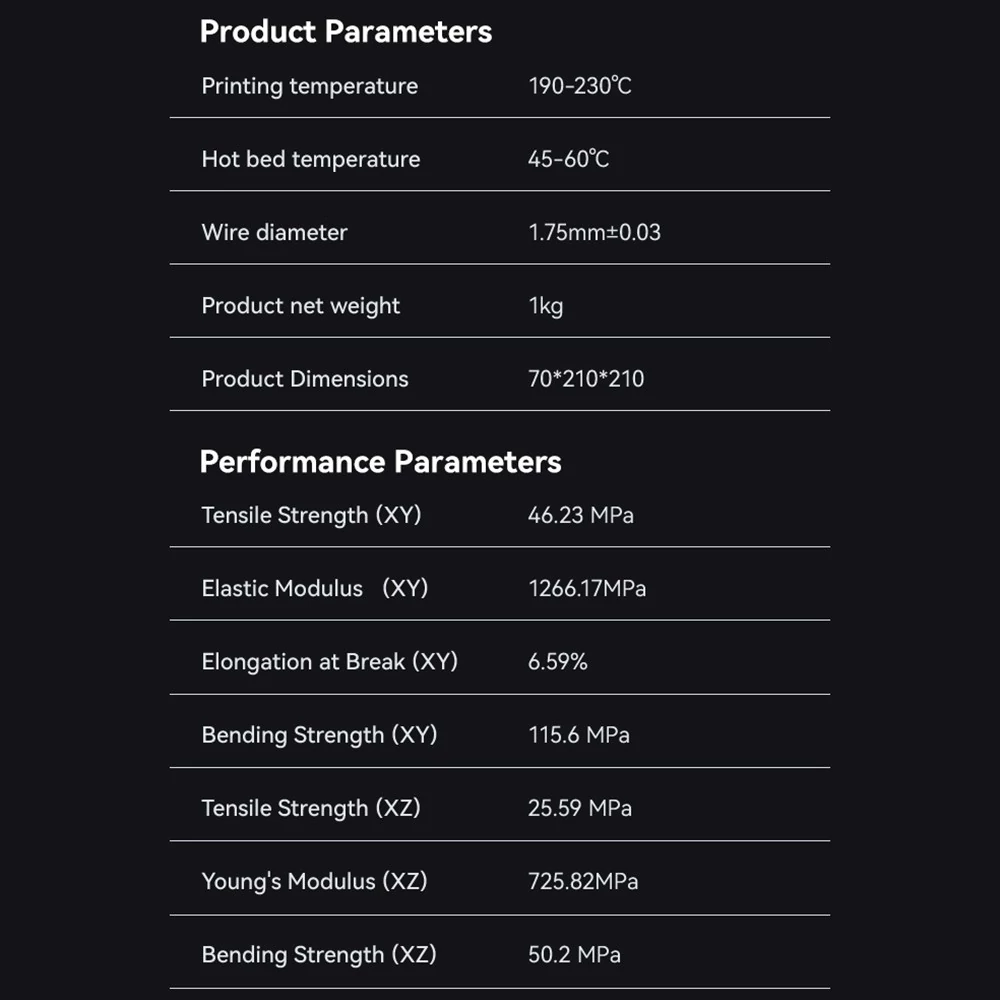Image resolution: width=1000 pixels, height=1000 pixels.
Task: Click the 1kg weight value
Action: coord(546,306)
